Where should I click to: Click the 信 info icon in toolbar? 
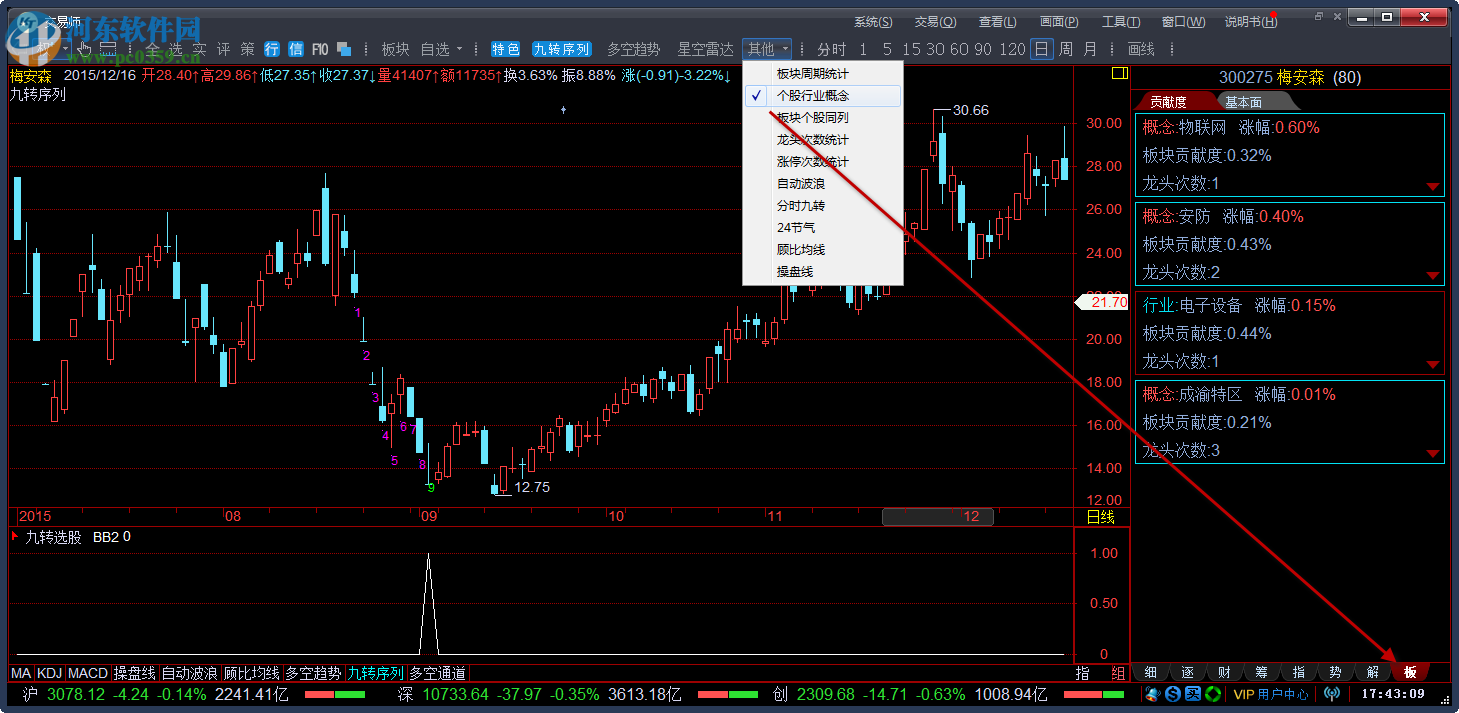(x=295, y=49)
